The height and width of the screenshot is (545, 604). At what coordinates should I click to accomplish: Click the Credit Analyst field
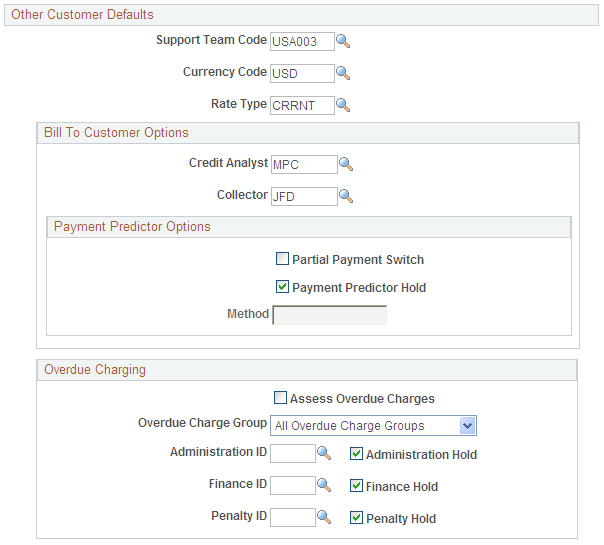(304, 164)
